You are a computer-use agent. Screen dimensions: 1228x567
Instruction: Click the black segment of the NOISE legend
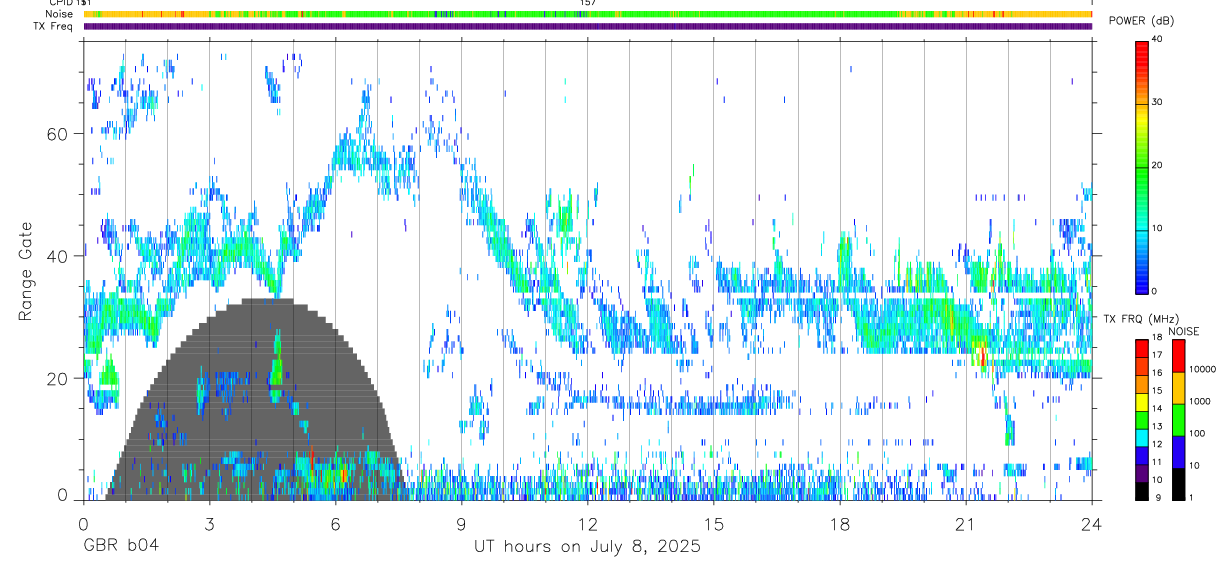tap(1178, 484)
